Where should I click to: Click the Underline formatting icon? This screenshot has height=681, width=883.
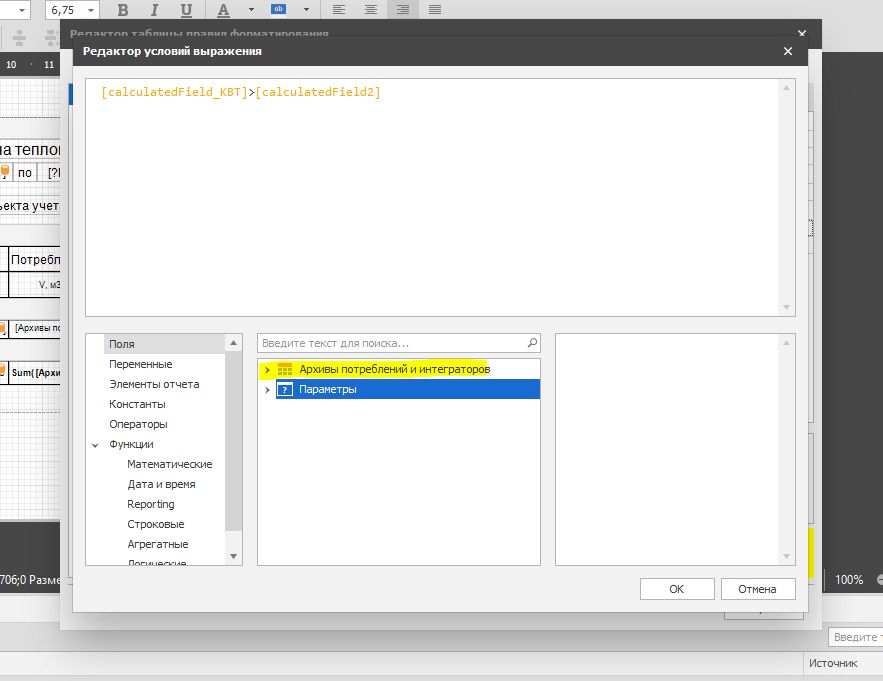(x=186, y=10)
